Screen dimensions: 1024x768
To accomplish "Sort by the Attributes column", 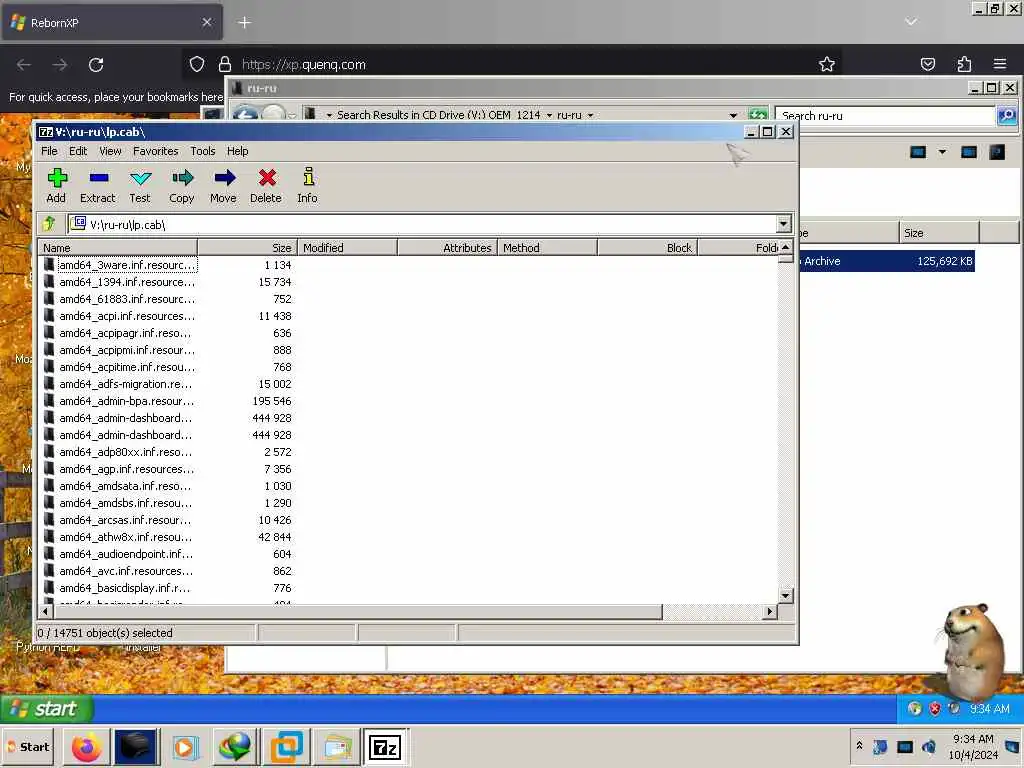I will pos(447,248).
